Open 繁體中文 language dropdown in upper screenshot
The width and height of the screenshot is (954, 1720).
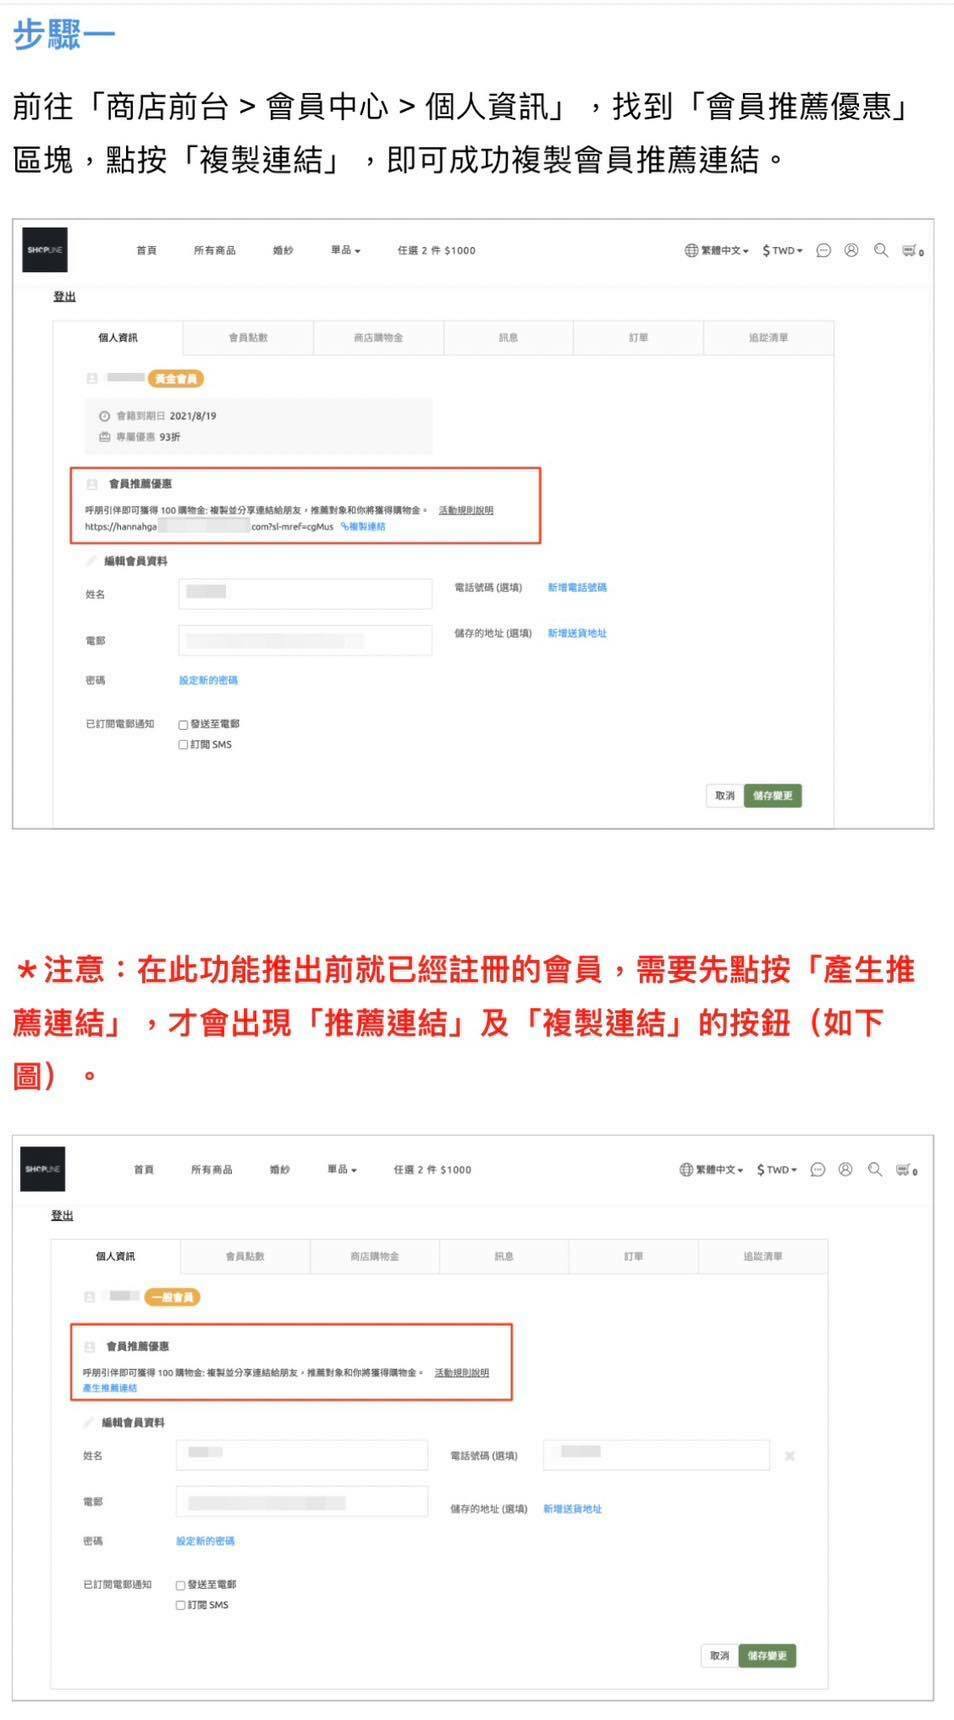[725, 250]
